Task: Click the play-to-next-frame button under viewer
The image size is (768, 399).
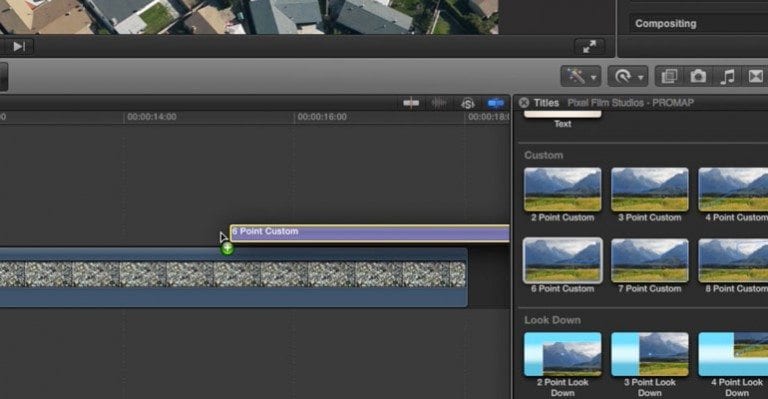Action: 18,47
